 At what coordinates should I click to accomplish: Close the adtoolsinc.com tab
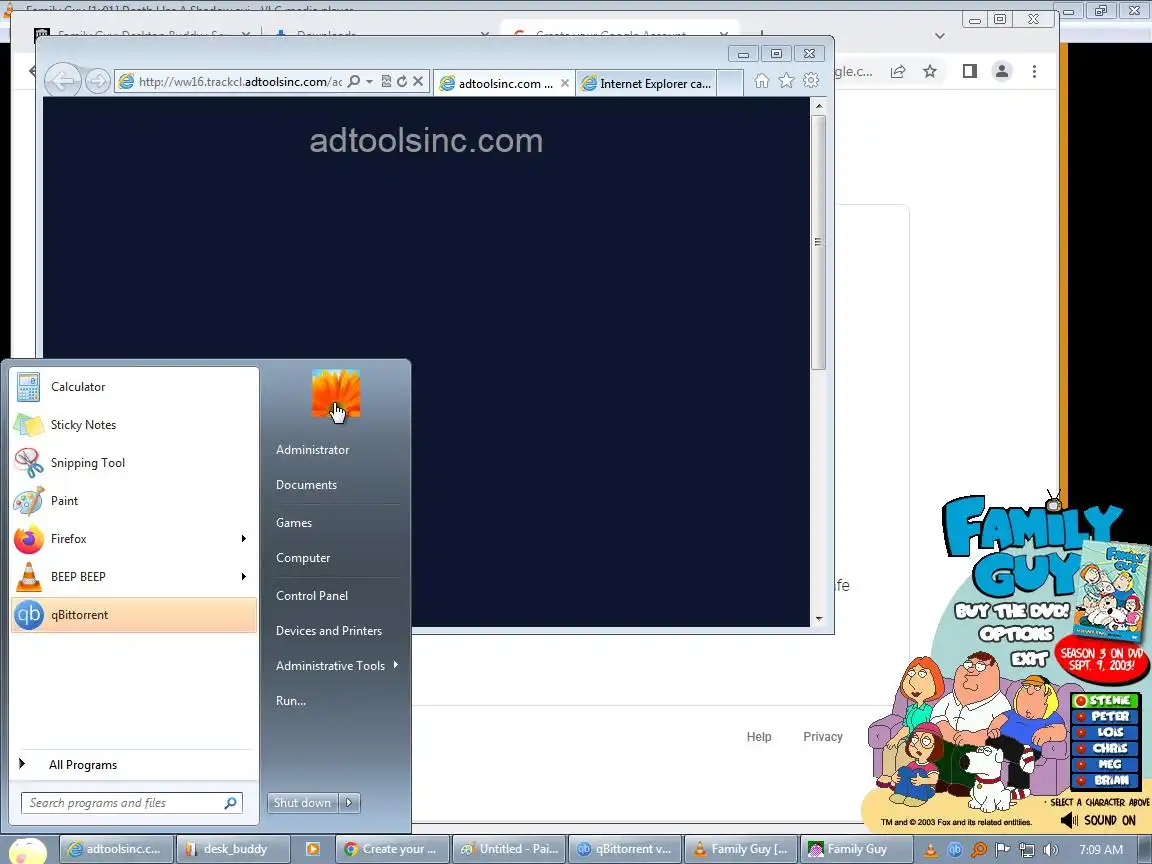565,84
